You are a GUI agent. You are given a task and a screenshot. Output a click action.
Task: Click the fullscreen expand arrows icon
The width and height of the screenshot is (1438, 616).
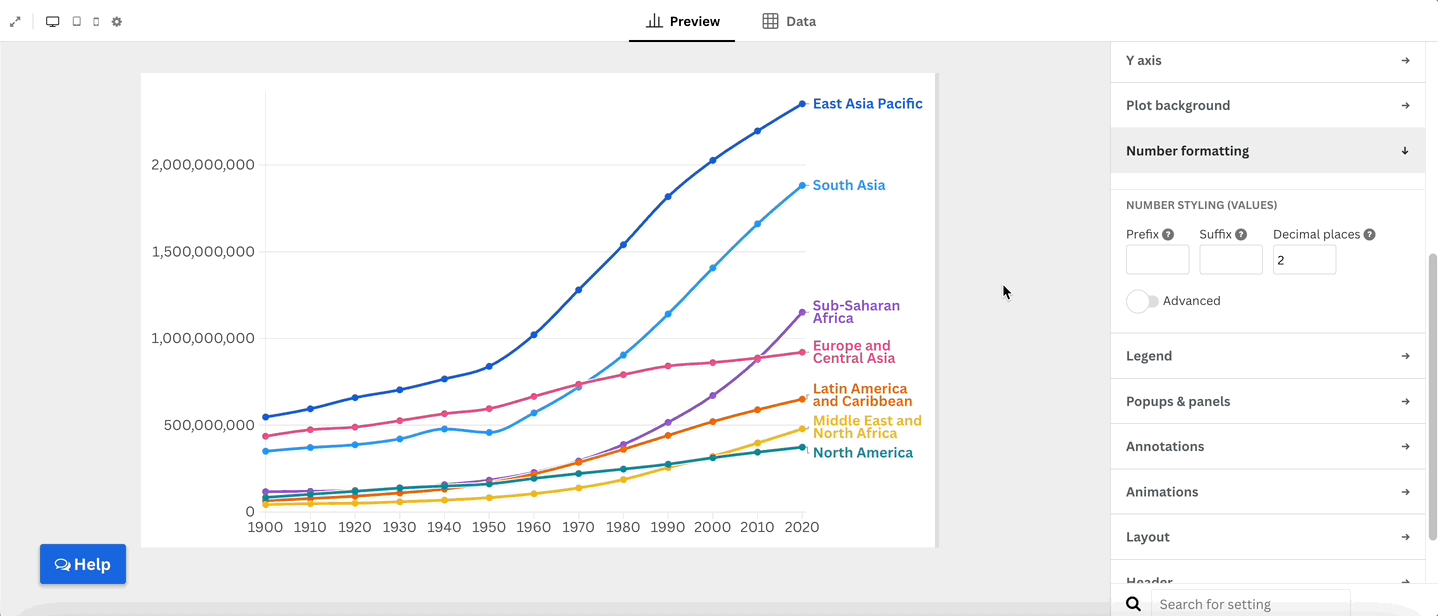tap(15, 21)
